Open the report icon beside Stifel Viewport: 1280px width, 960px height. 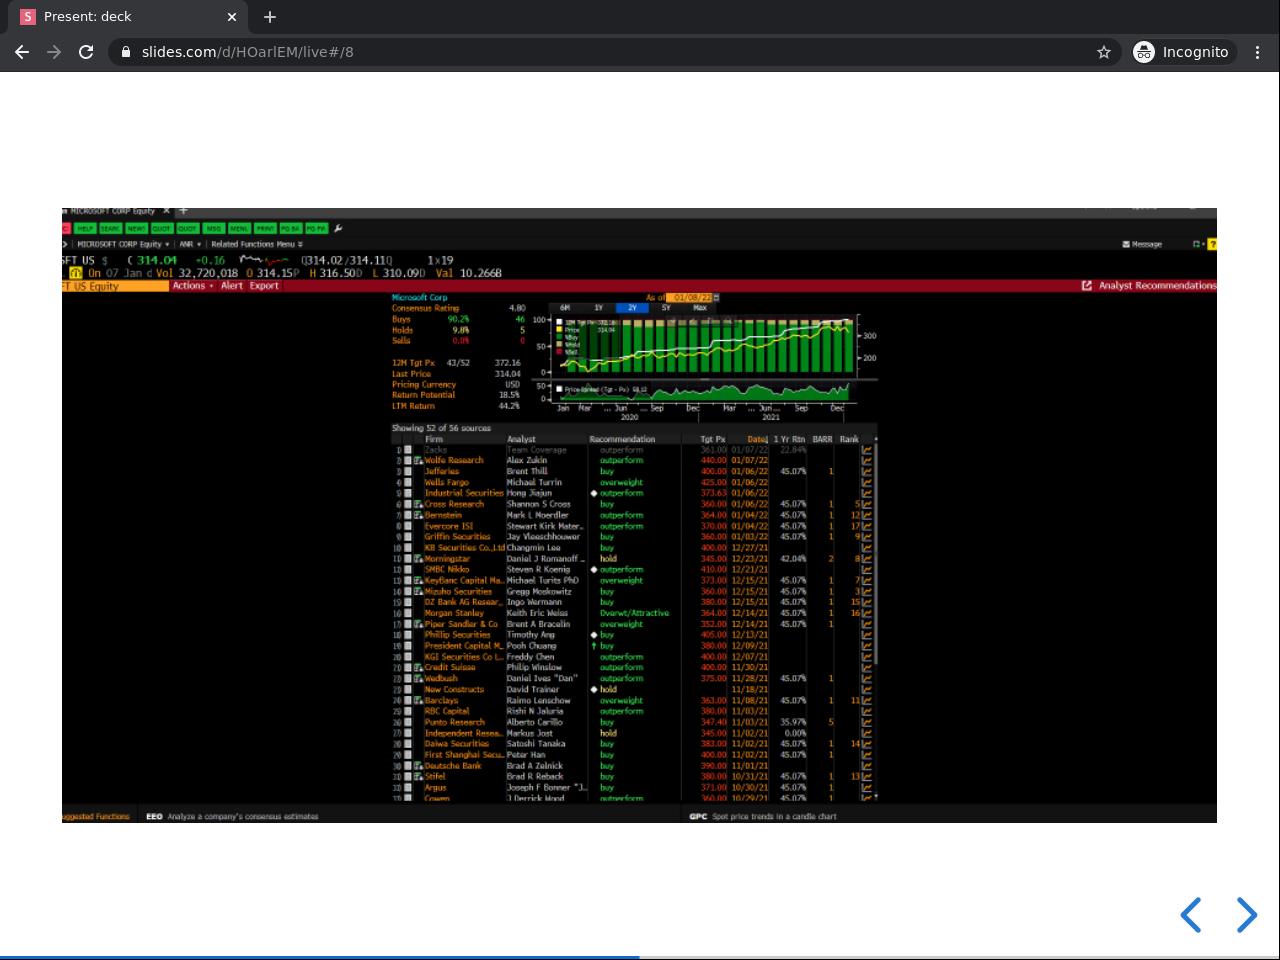tap(419, 777)
